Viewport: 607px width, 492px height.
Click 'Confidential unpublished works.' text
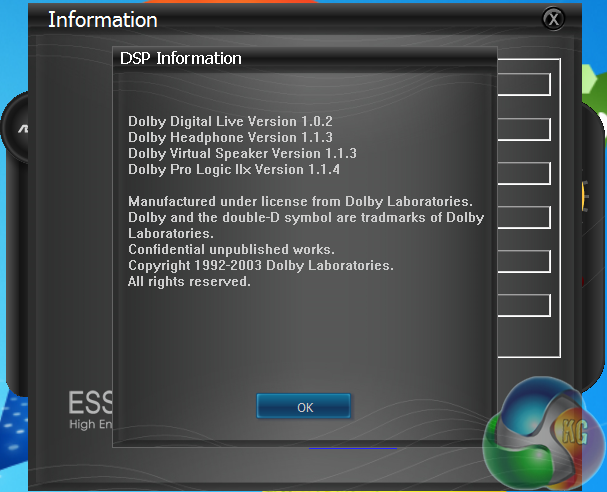click(231, 250)
